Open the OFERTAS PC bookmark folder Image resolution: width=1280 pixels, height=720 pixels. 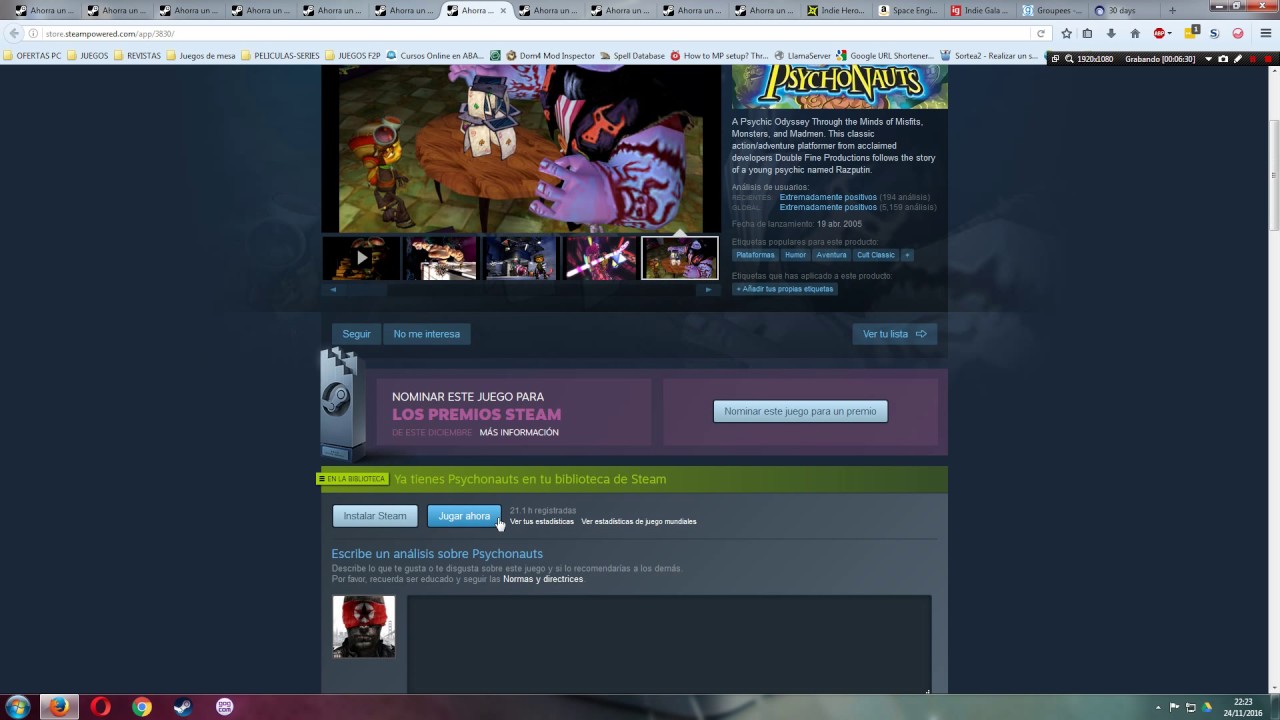click(33, 56)
